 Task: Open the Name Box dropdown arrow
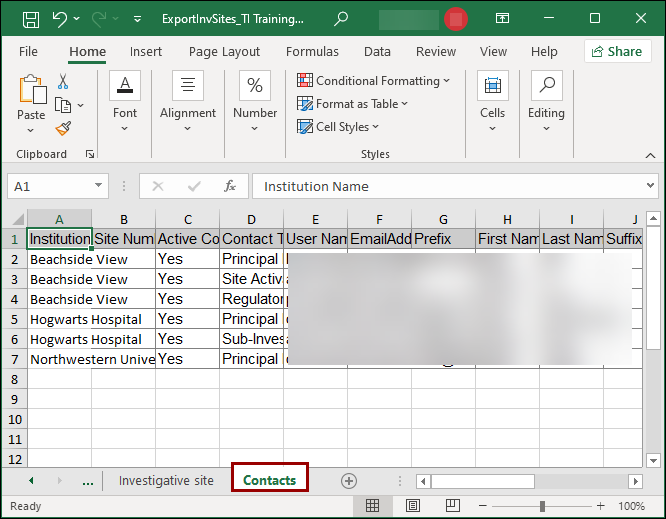coord(99,186)
